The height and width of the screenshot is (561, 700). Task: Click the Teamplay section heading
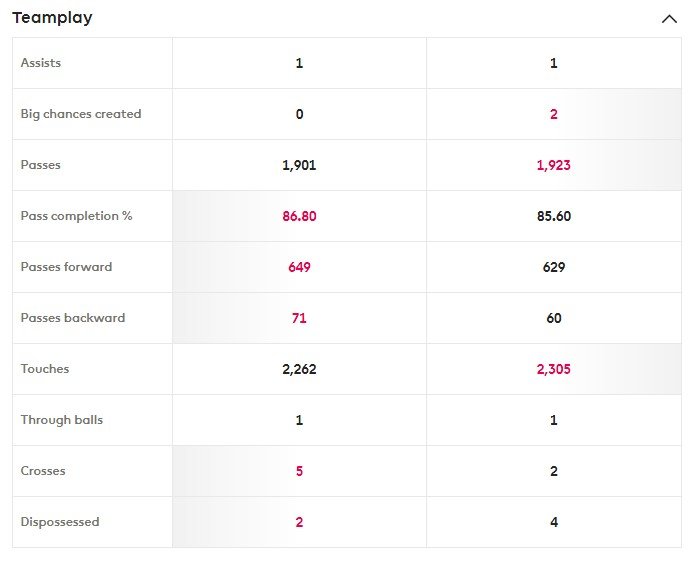[x=52, y=18]
